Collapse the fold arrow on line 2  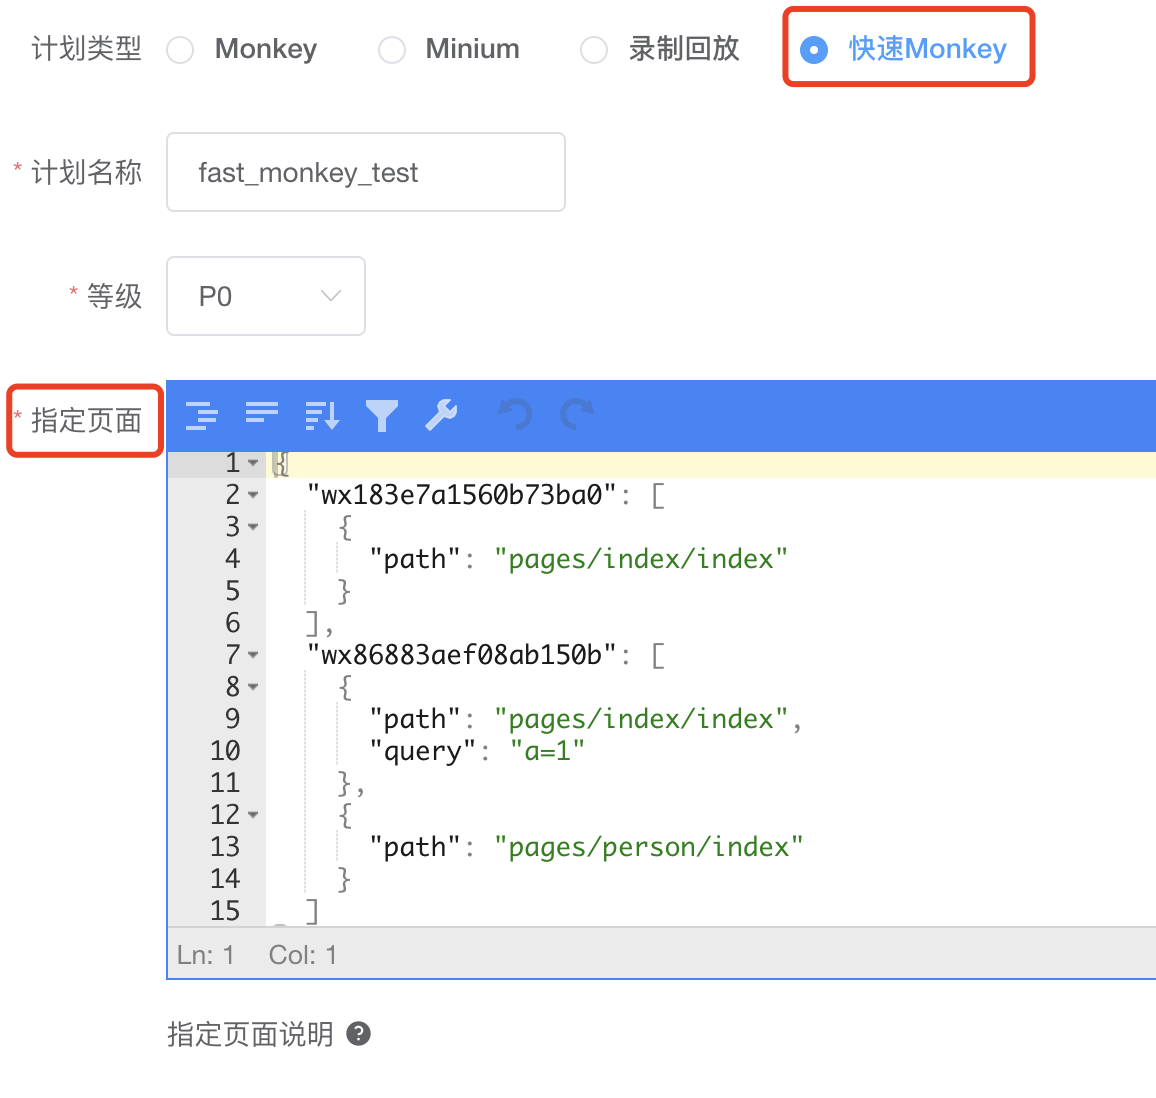click(x=253, y=495)
